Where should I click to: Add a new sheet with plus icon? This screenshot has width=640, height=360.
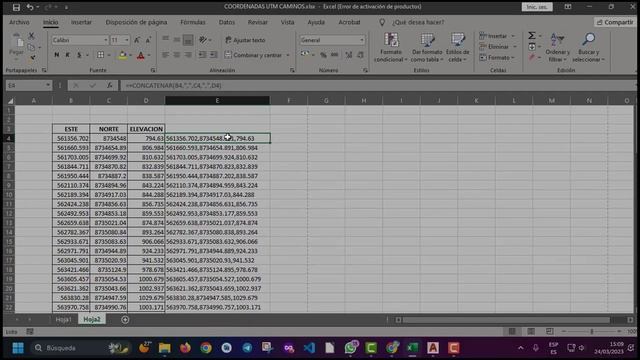tap(125, 320)
